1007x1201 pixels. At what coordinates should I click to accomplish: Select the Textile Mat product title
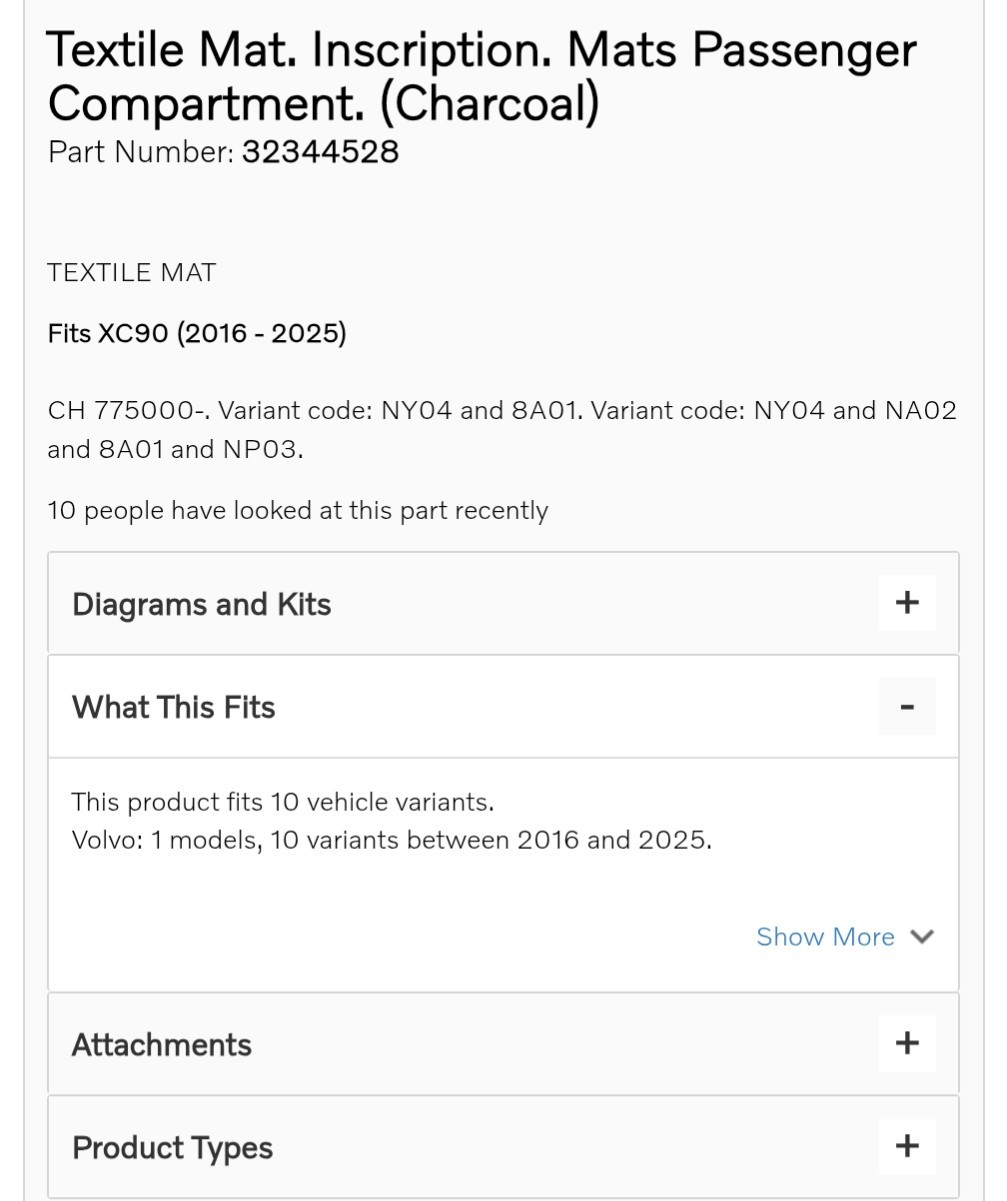click(x=482, y=77)
